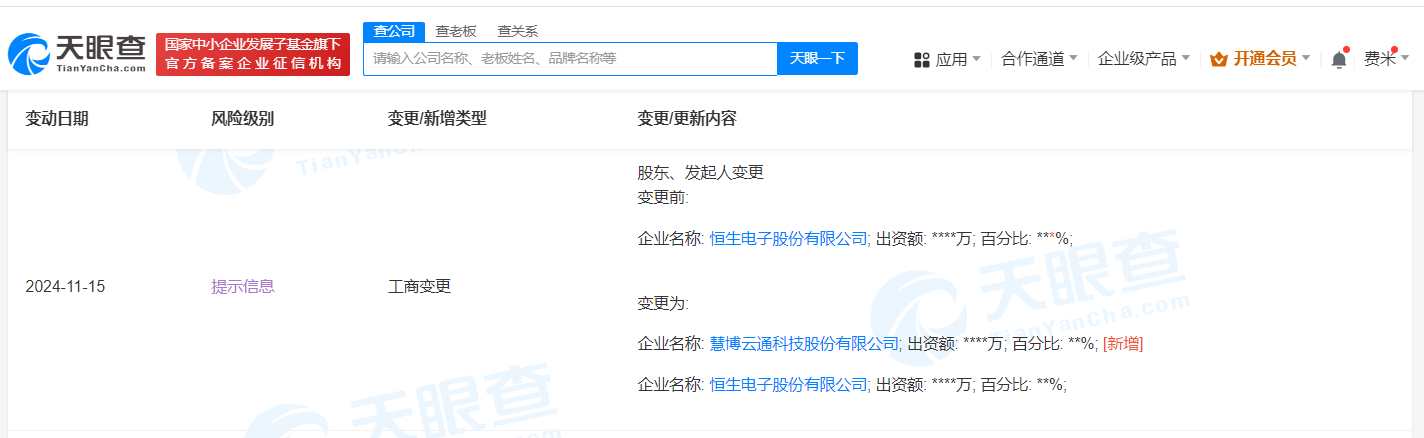This screenshot has height=438, width=1424.
Task: Click the 天眼一下 search button
Action: click(x=817, y=58)
